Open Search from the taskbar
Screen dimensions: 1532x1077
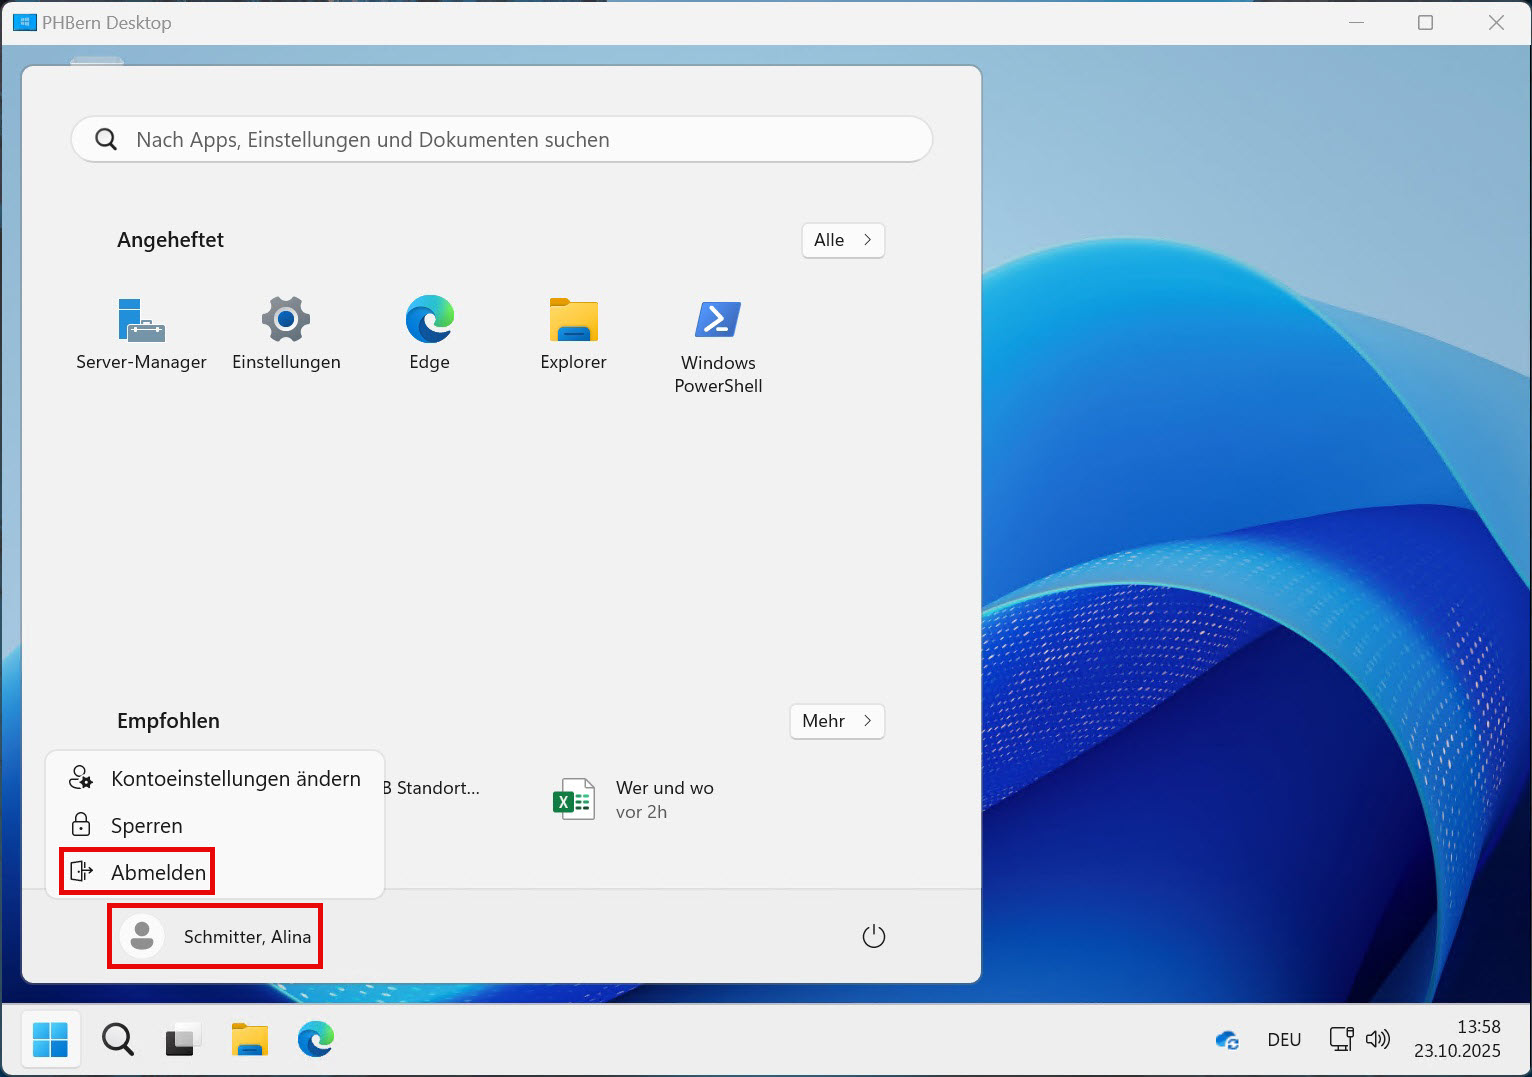click(x=117, y=1039)
